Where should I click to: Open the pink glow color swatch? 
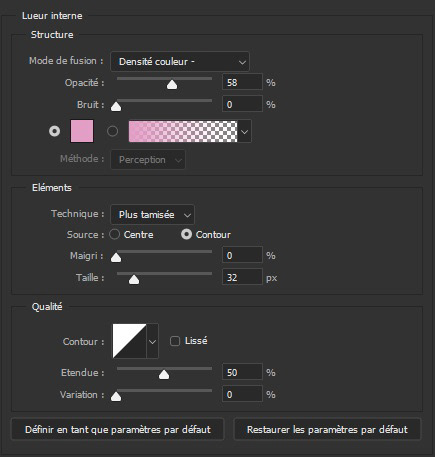[82, 131]
